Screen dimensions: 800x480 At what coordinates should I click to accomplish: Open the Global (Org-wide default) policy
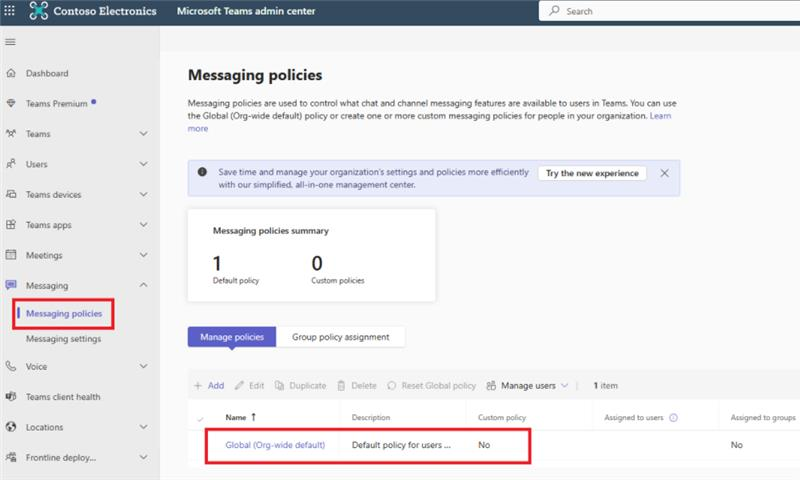pyautogui.click(x=275, y=445)
